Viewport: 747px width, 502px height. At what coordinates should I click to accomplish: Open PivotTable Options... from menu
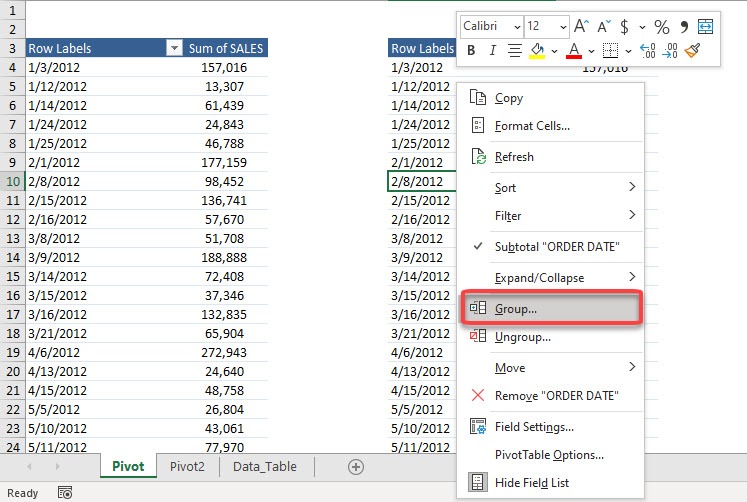tap(550, 455)
